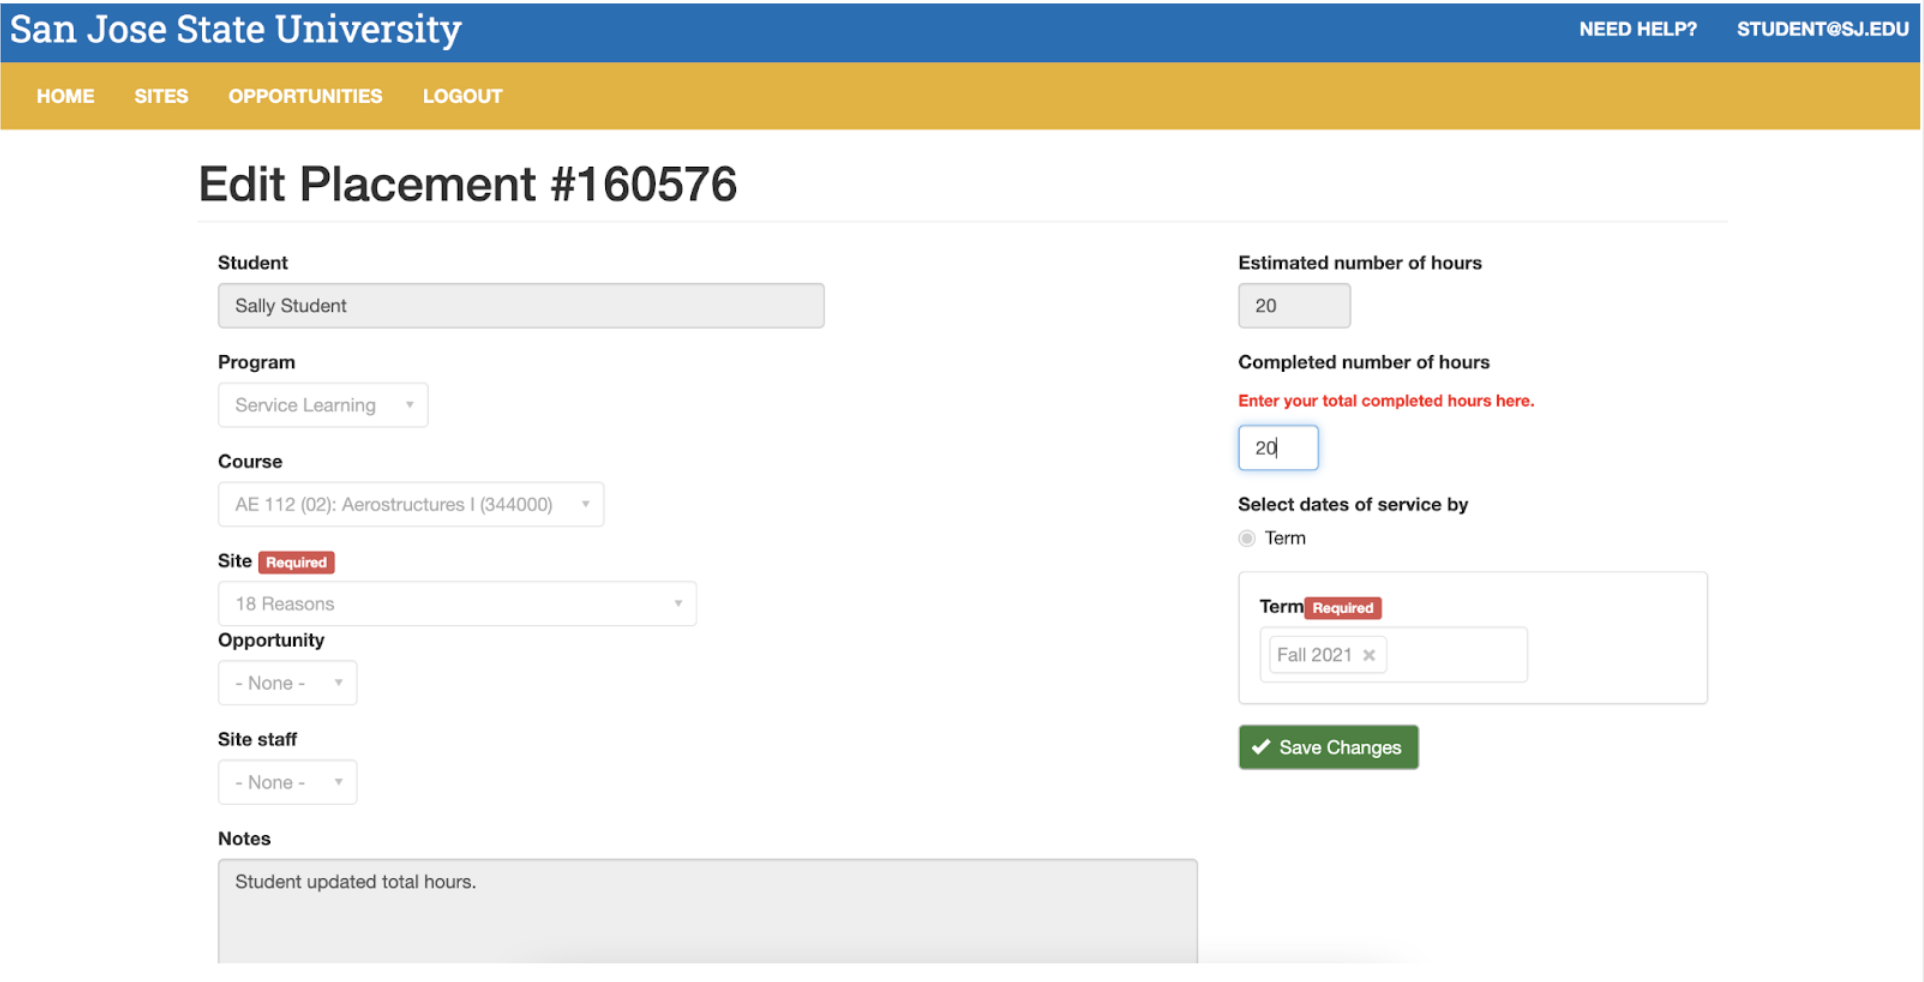Screen dimensions: 1924x982
Task: Click Logout in the navigation bar
Action: 462,96
